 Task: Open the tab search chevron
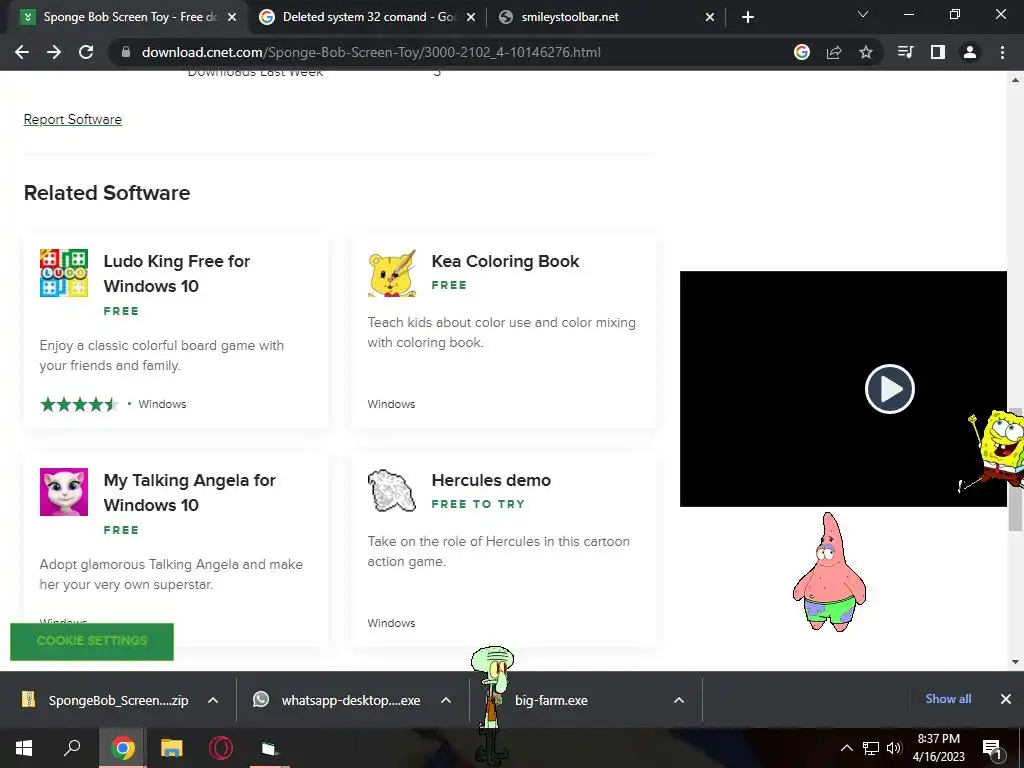[x=863, y=14]
